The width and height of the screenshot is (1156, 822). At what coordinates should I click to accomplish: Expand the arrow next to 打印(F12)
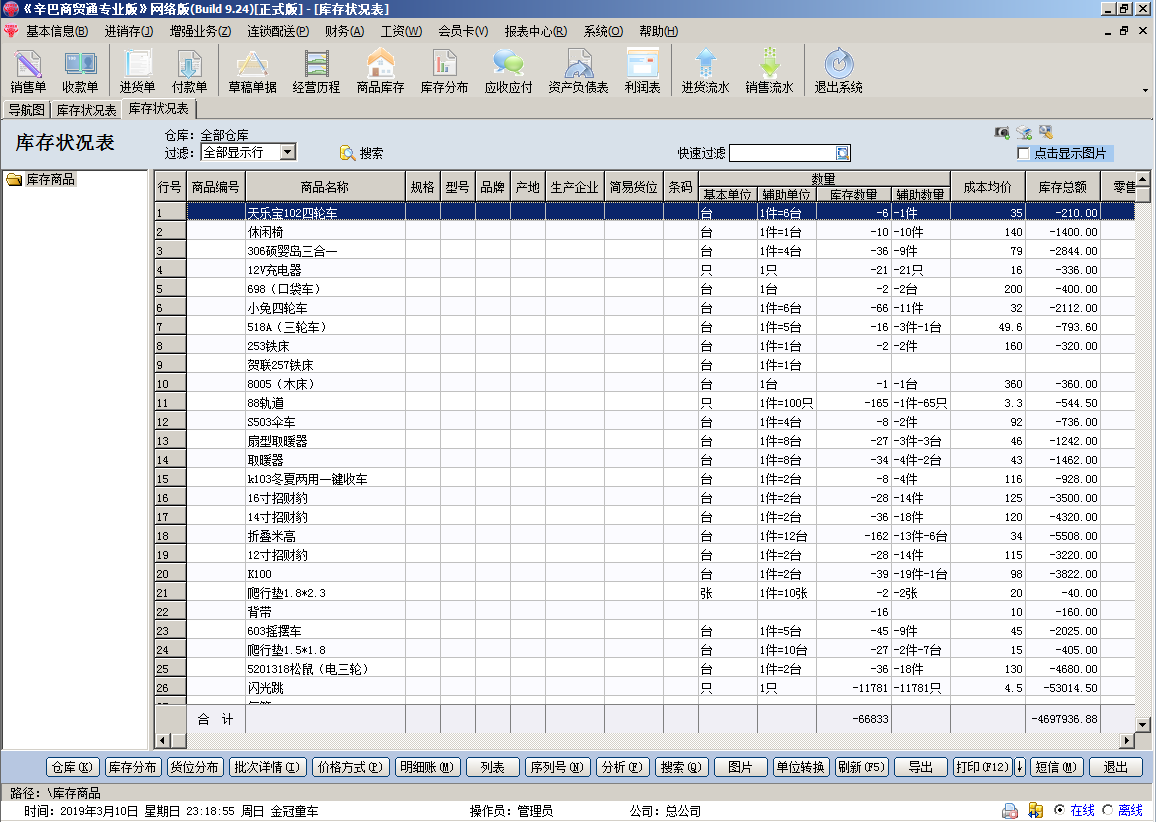[1019, 767]
